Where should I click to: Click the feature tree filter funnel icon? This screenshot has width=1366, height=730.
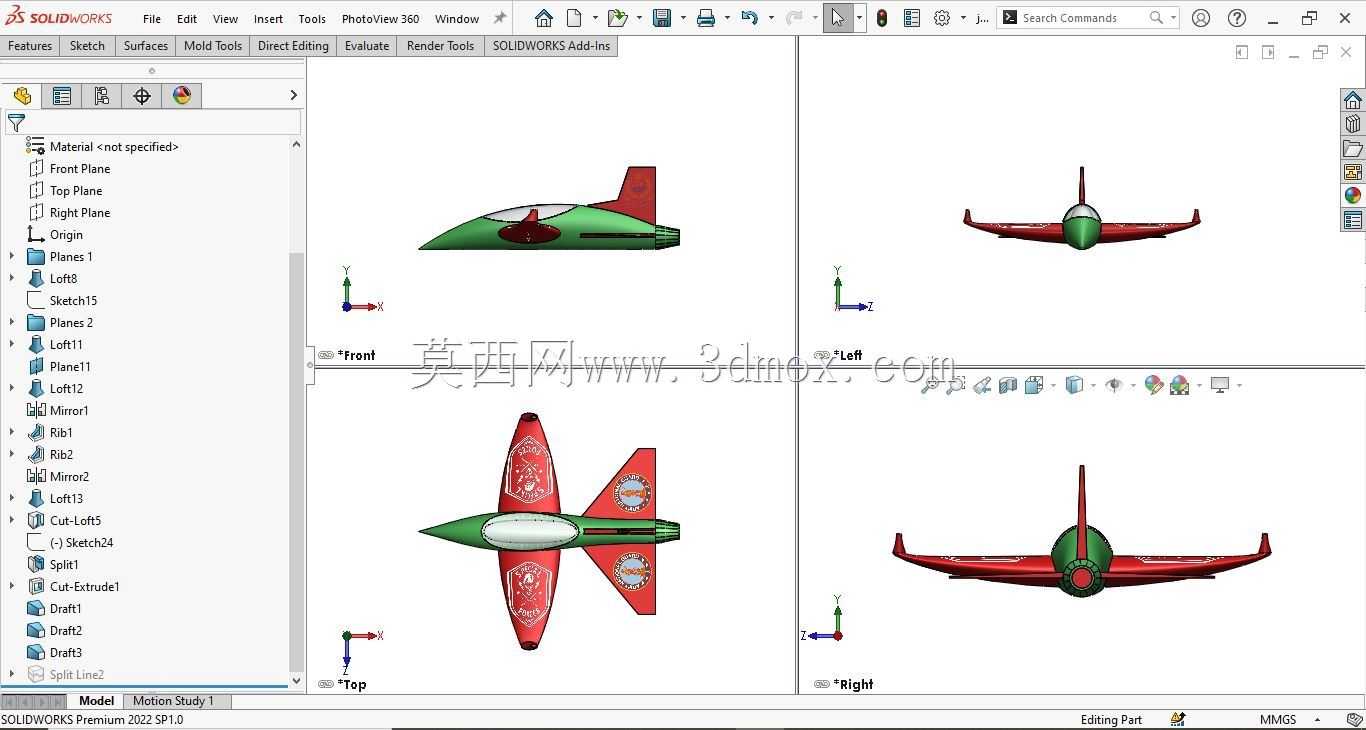(16, 123)
